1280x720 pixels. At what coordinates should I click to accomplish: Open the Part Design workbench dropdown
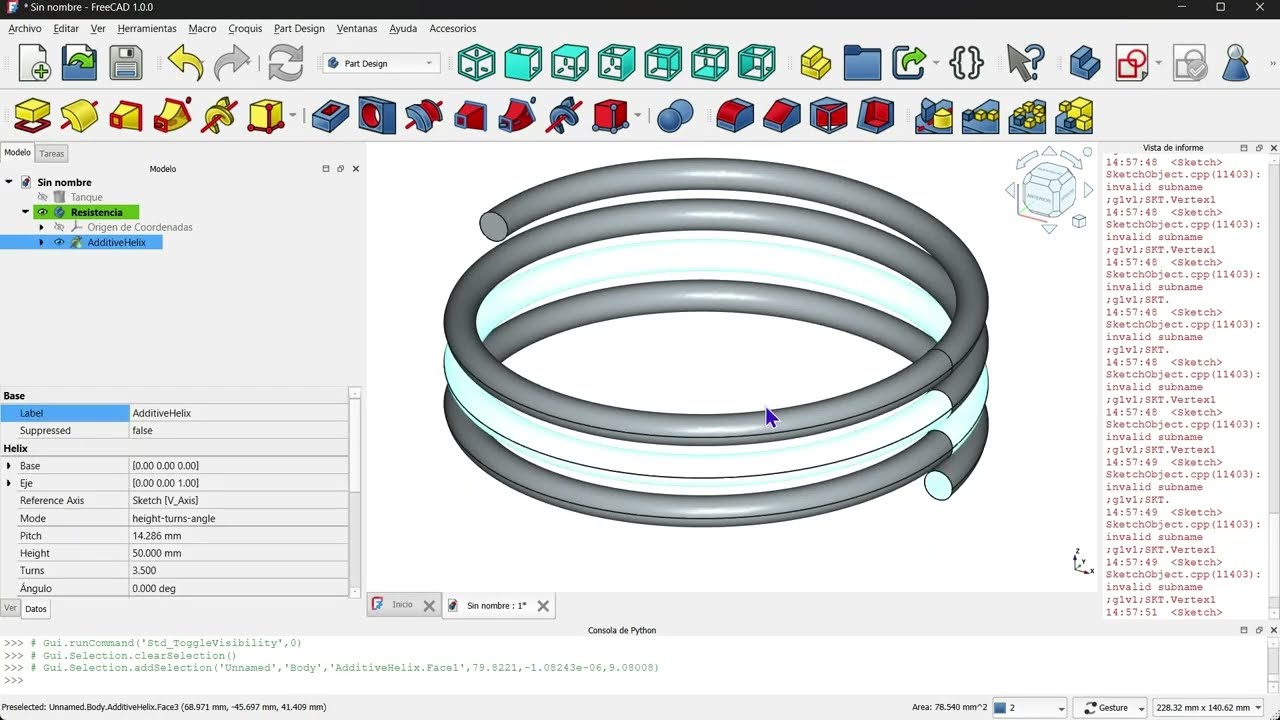[x=381, y=63]
